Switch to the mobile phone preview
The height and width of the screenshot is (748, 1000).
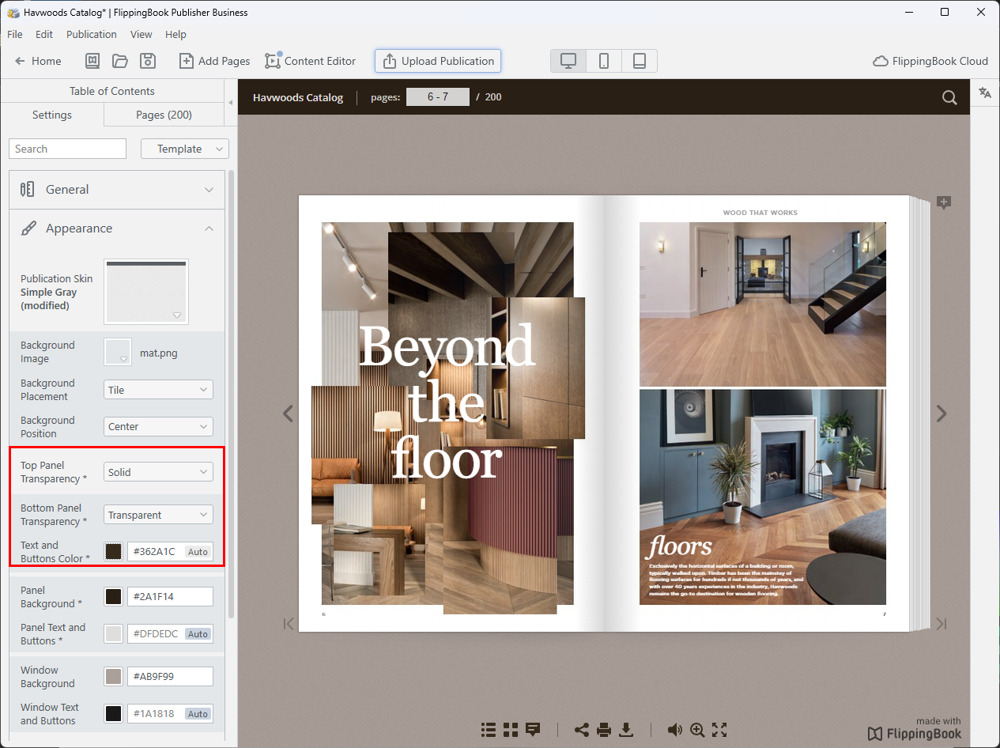[604, 61]
